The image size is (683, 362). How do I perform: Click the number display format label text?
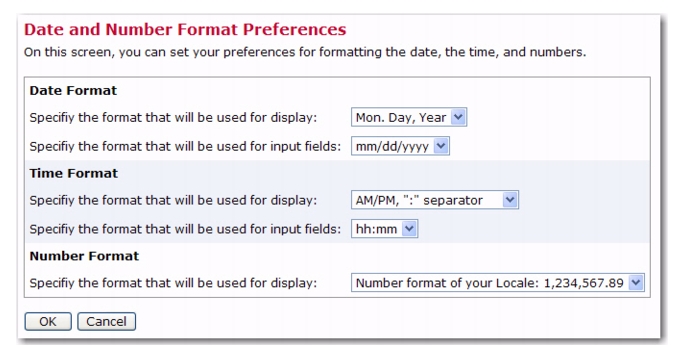(173, 283)
